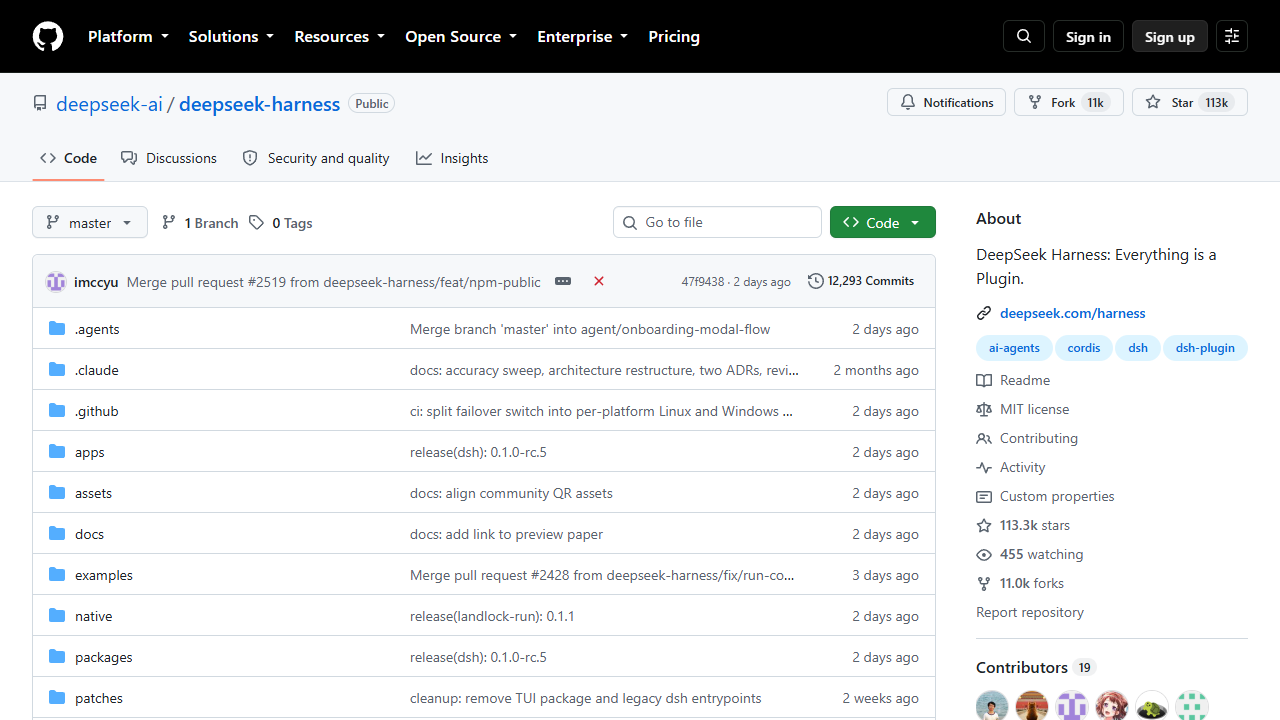Open the first contributor avatar

point(992,706)
